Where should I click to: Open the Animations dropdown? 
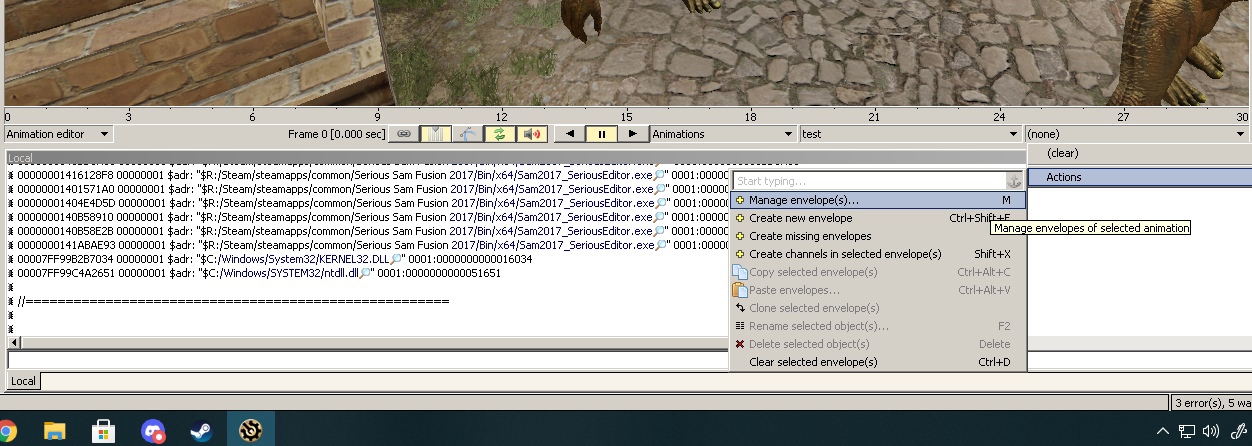722,134
